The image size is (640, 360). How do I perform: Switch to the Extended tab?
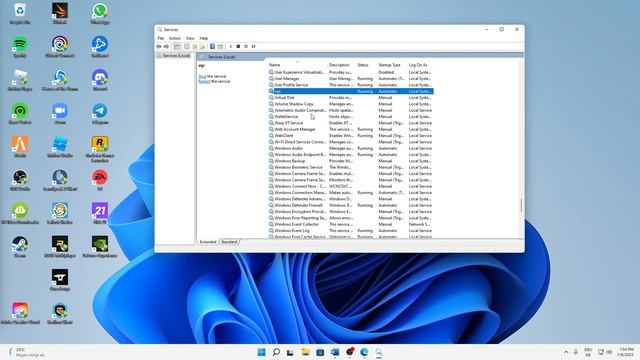coord(208,242)
